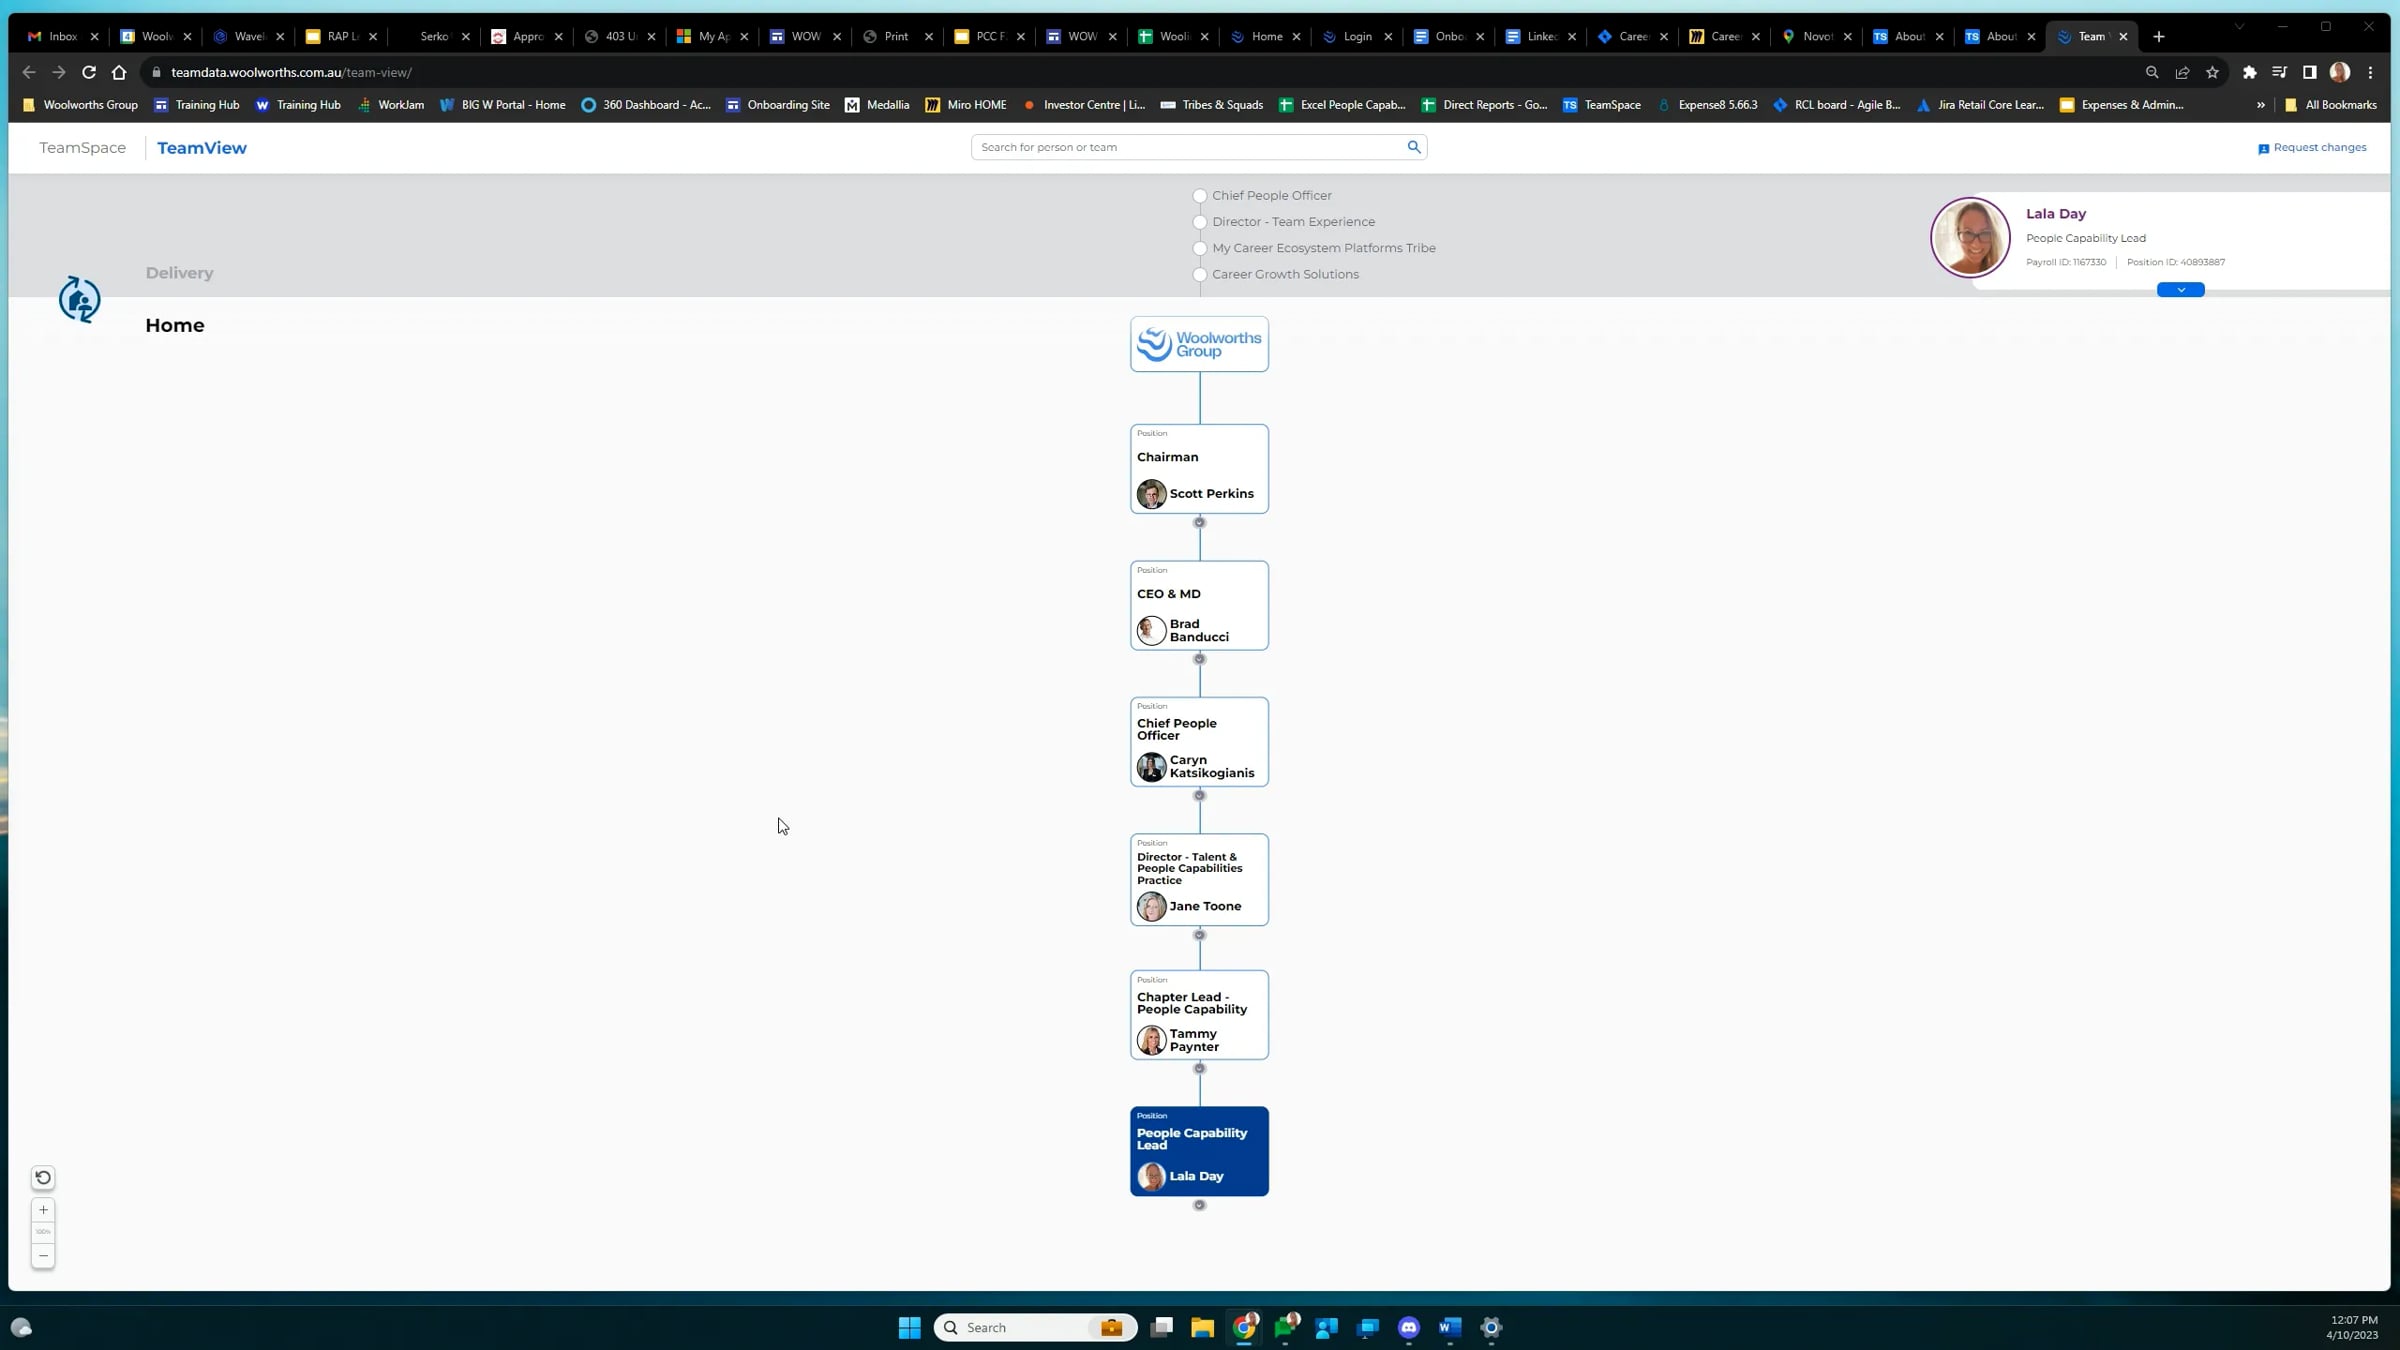2400x1350 pixels.
Task: Zoom out with the minus button
Action: pos(43,1256)
